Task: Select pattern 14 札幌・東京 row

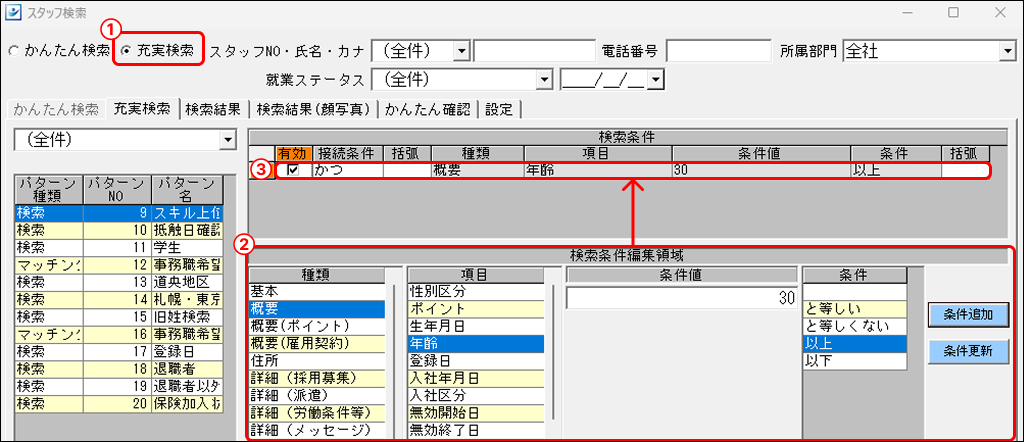Action: point(118,300)
